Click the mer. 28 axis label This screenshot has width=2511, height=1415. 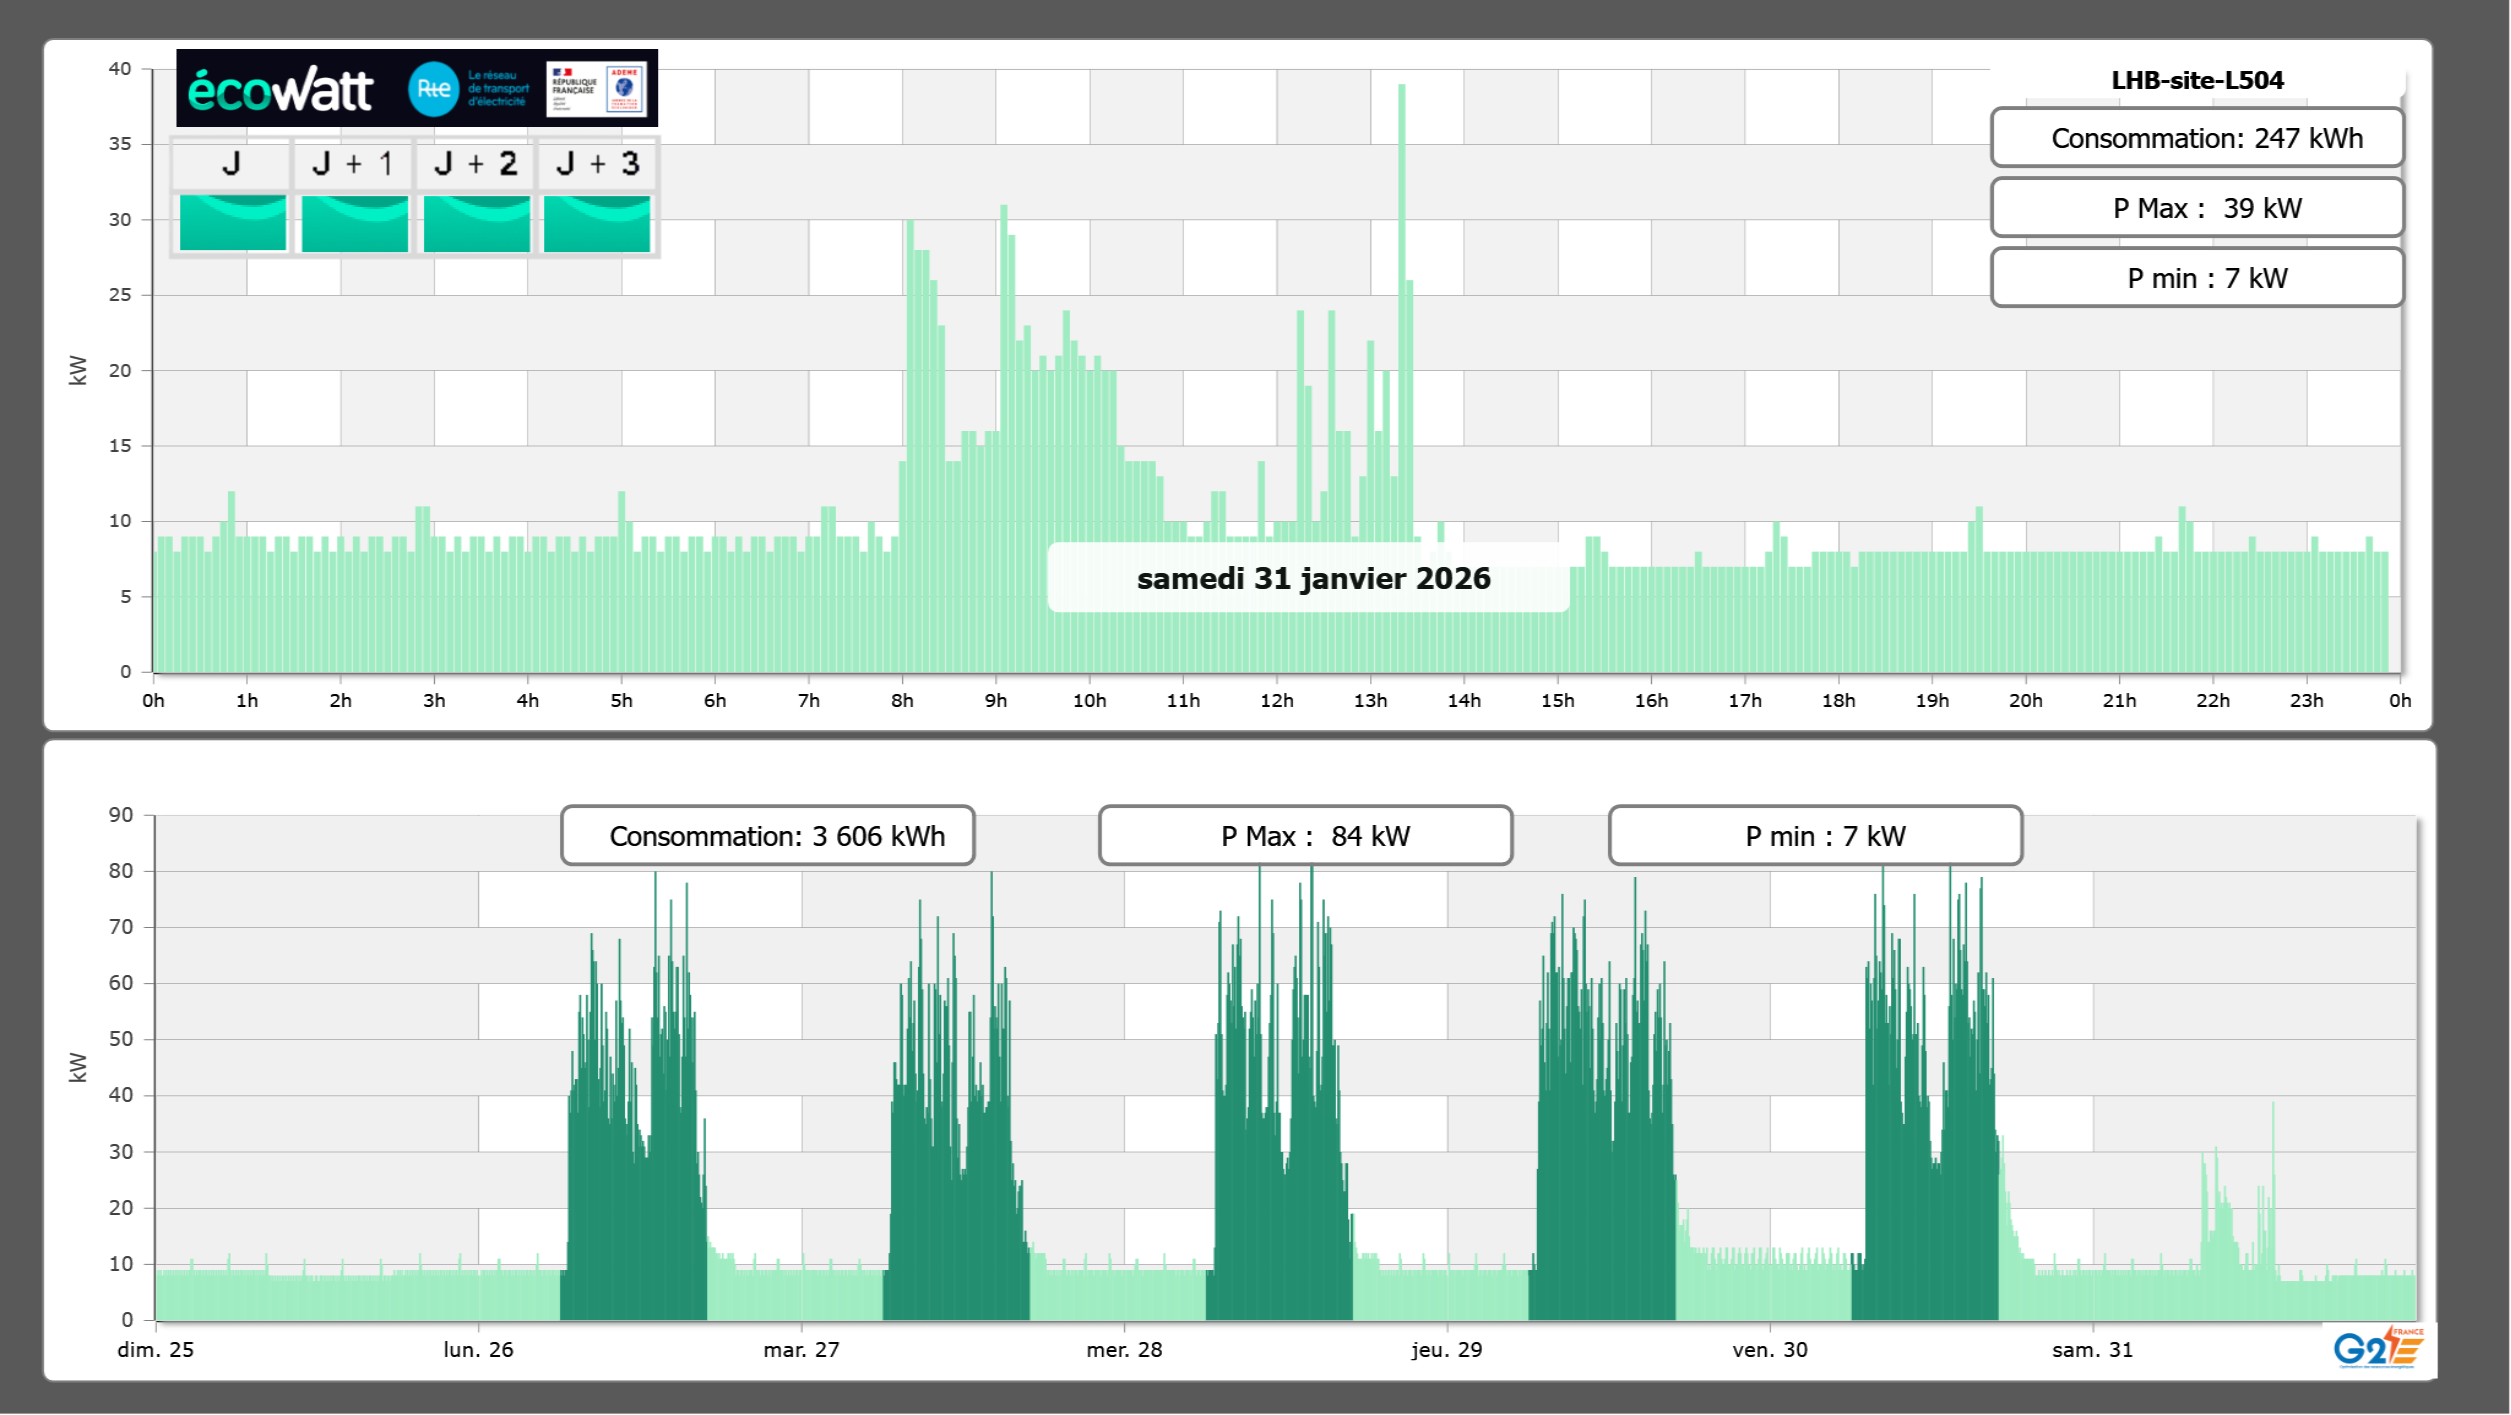click(1124, 1349)
